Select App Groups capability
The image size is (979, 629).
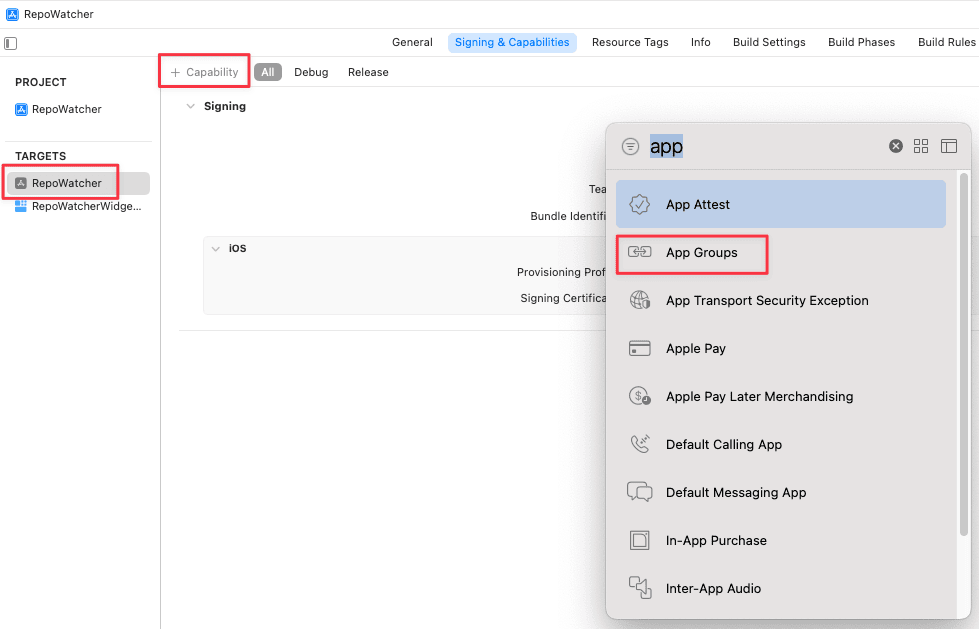tap(780, 252)
